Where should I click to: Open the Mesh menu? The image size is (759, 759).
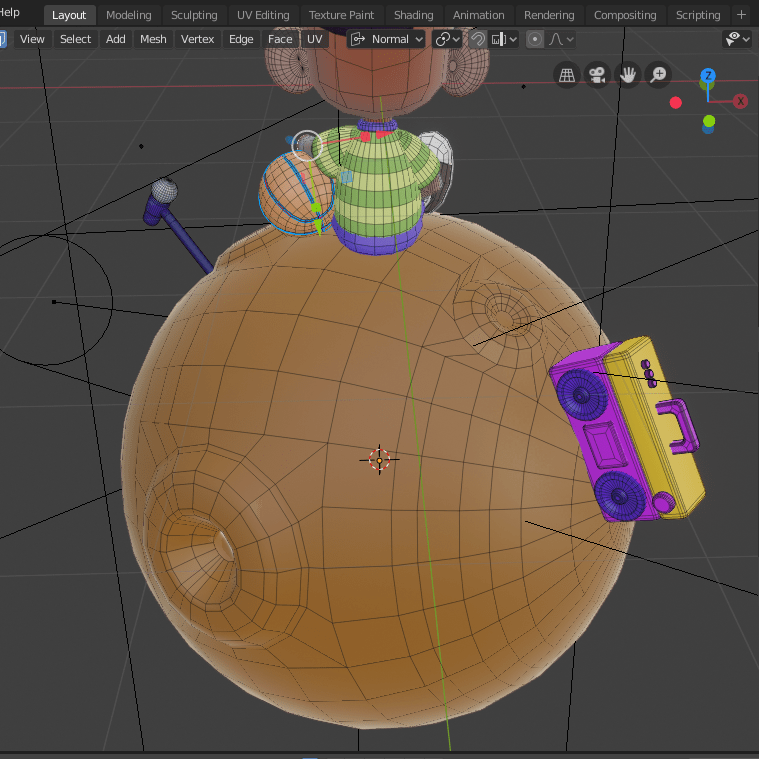[153, 39]
